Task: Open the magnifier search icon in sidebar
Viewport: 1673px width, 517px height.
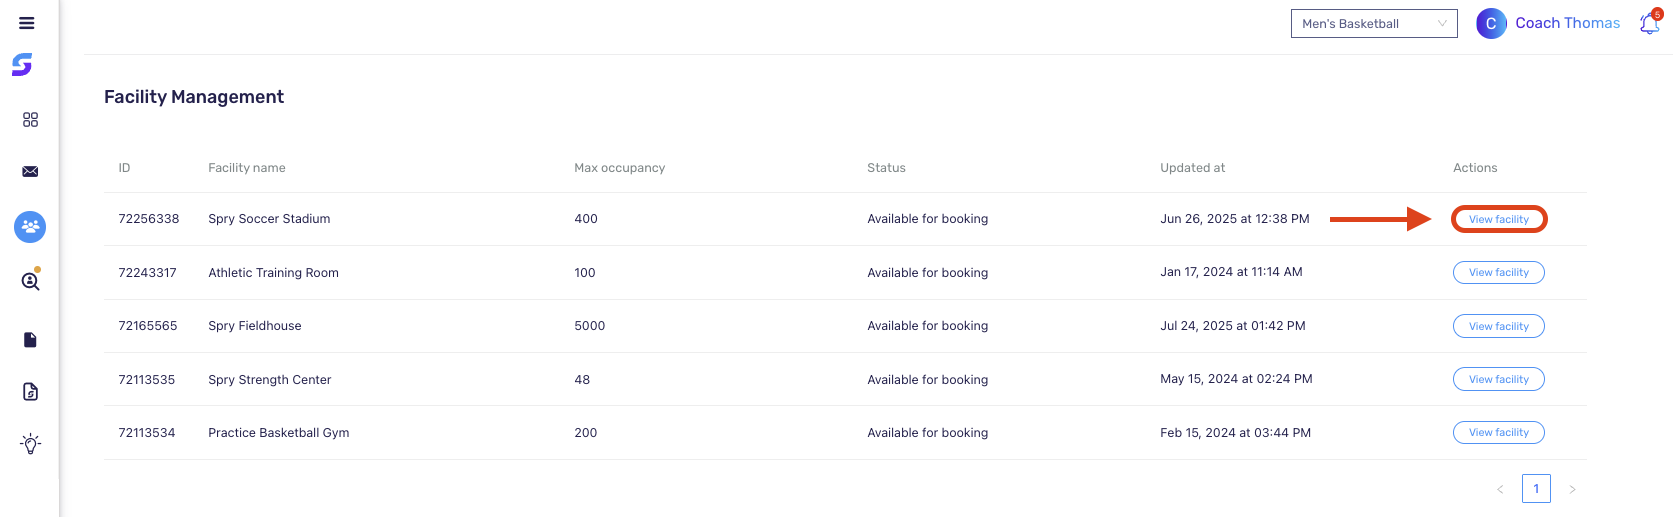Action: point(31,281)
